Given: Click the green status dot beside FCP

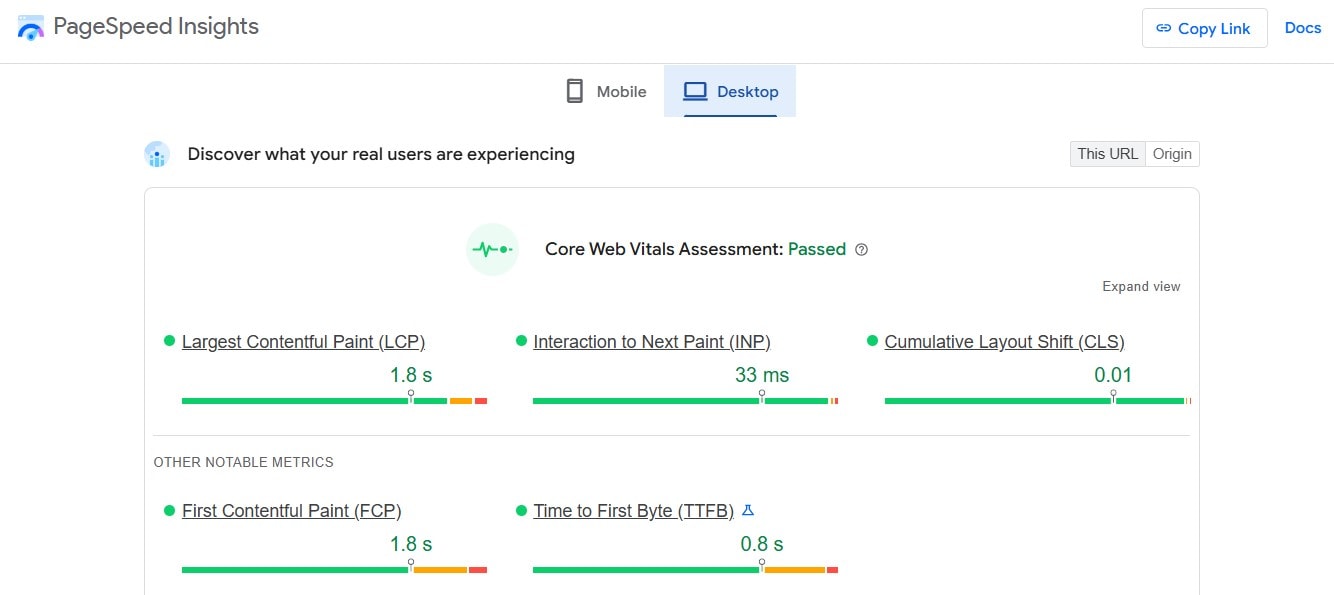Looking at the screenshot, I should (169, 510).
